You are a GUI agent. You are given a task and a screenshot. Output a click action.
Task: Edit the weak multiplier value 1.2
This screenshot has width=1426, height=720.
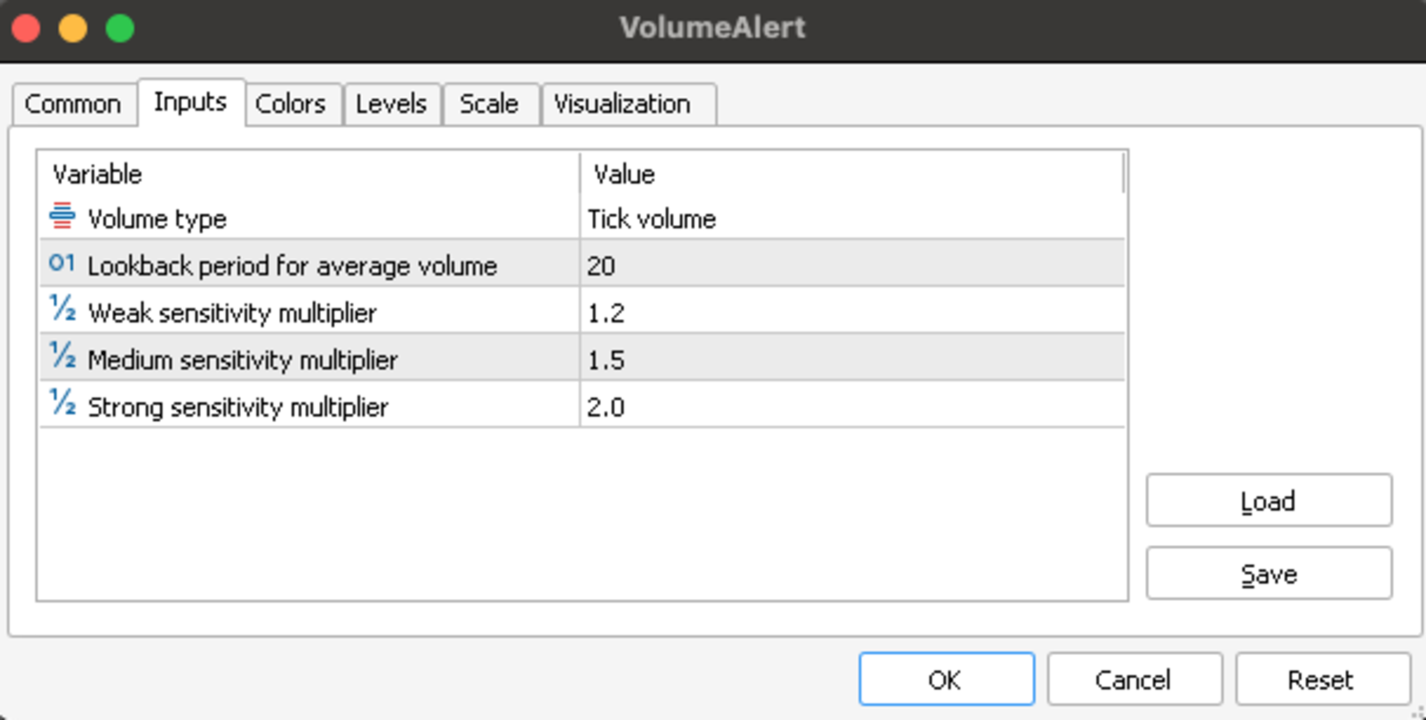pyautogui.click(x=851, y=312)
